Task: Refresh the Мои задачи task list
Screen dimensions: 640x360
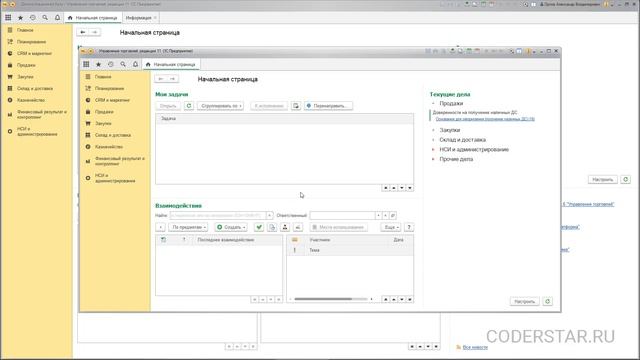Action: tap(189, 106)
